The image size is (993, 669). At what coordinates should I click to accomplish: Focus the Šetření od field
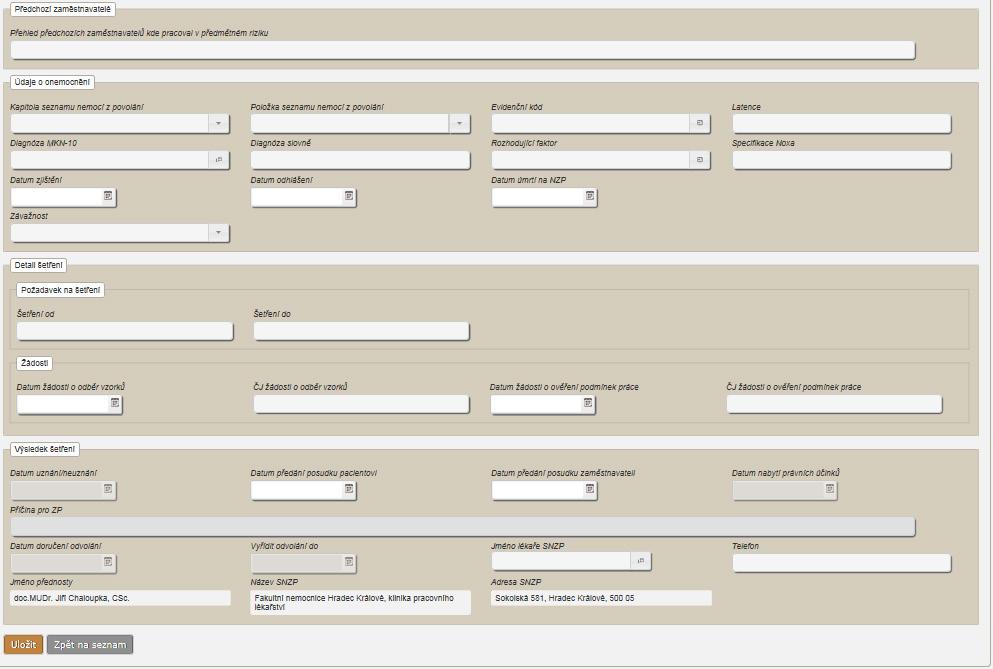(125, 331)
